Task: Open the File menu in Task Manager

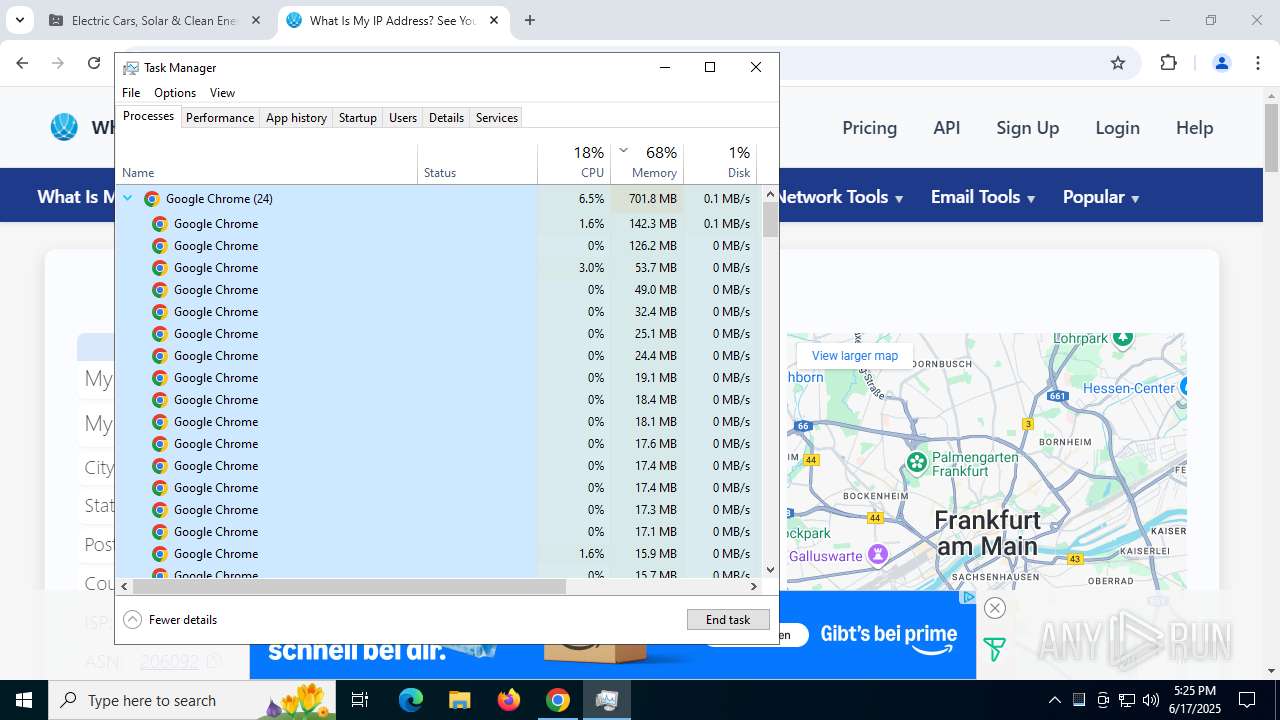Action: (x=131, y=93)
